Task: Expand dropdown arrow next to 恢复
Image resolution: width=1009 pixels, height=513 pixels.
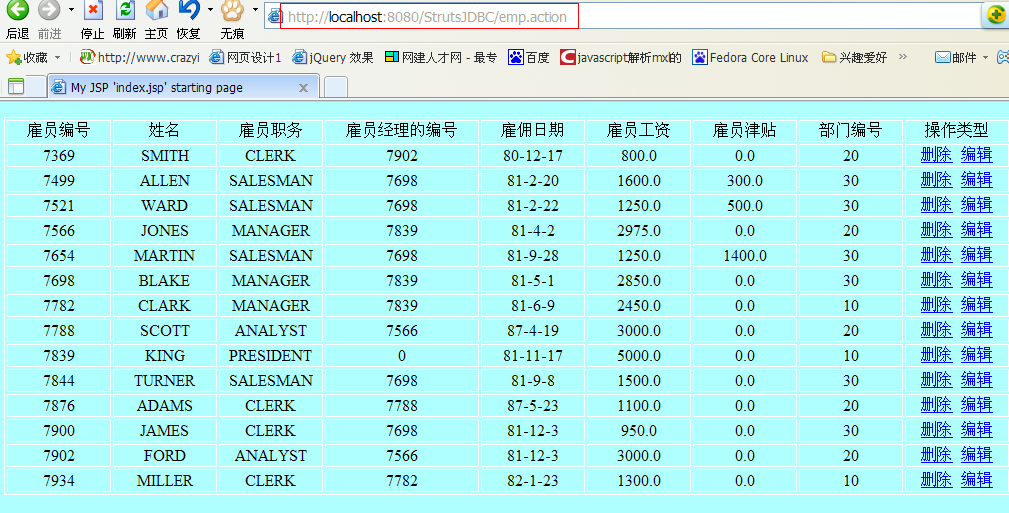Action: [210, 10]
